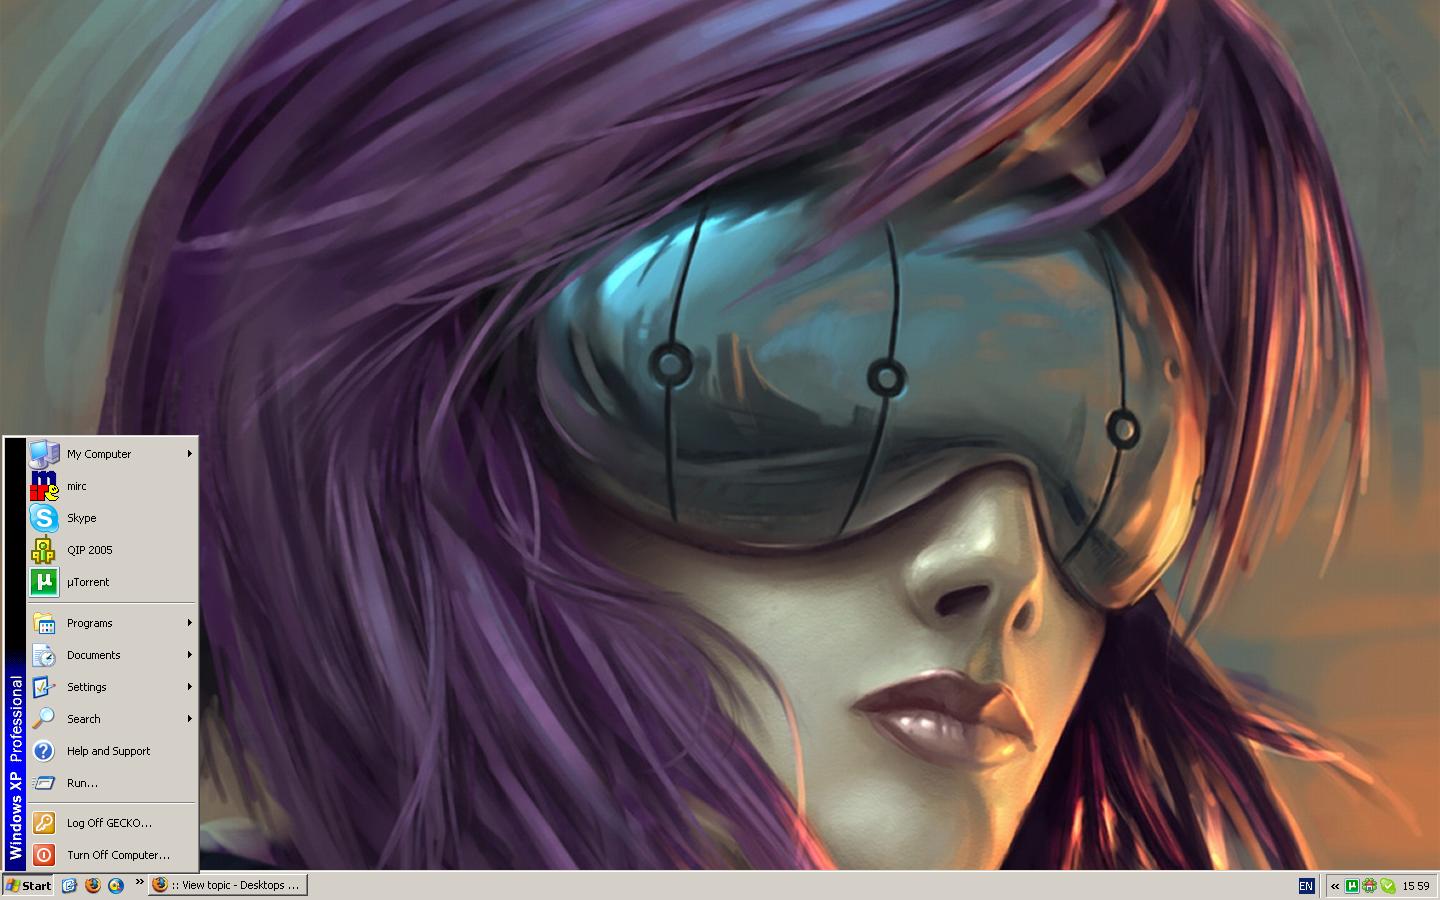Choose Turn Off Computer...
This screenshot has height=900, width=1440.
click(112, 855)
